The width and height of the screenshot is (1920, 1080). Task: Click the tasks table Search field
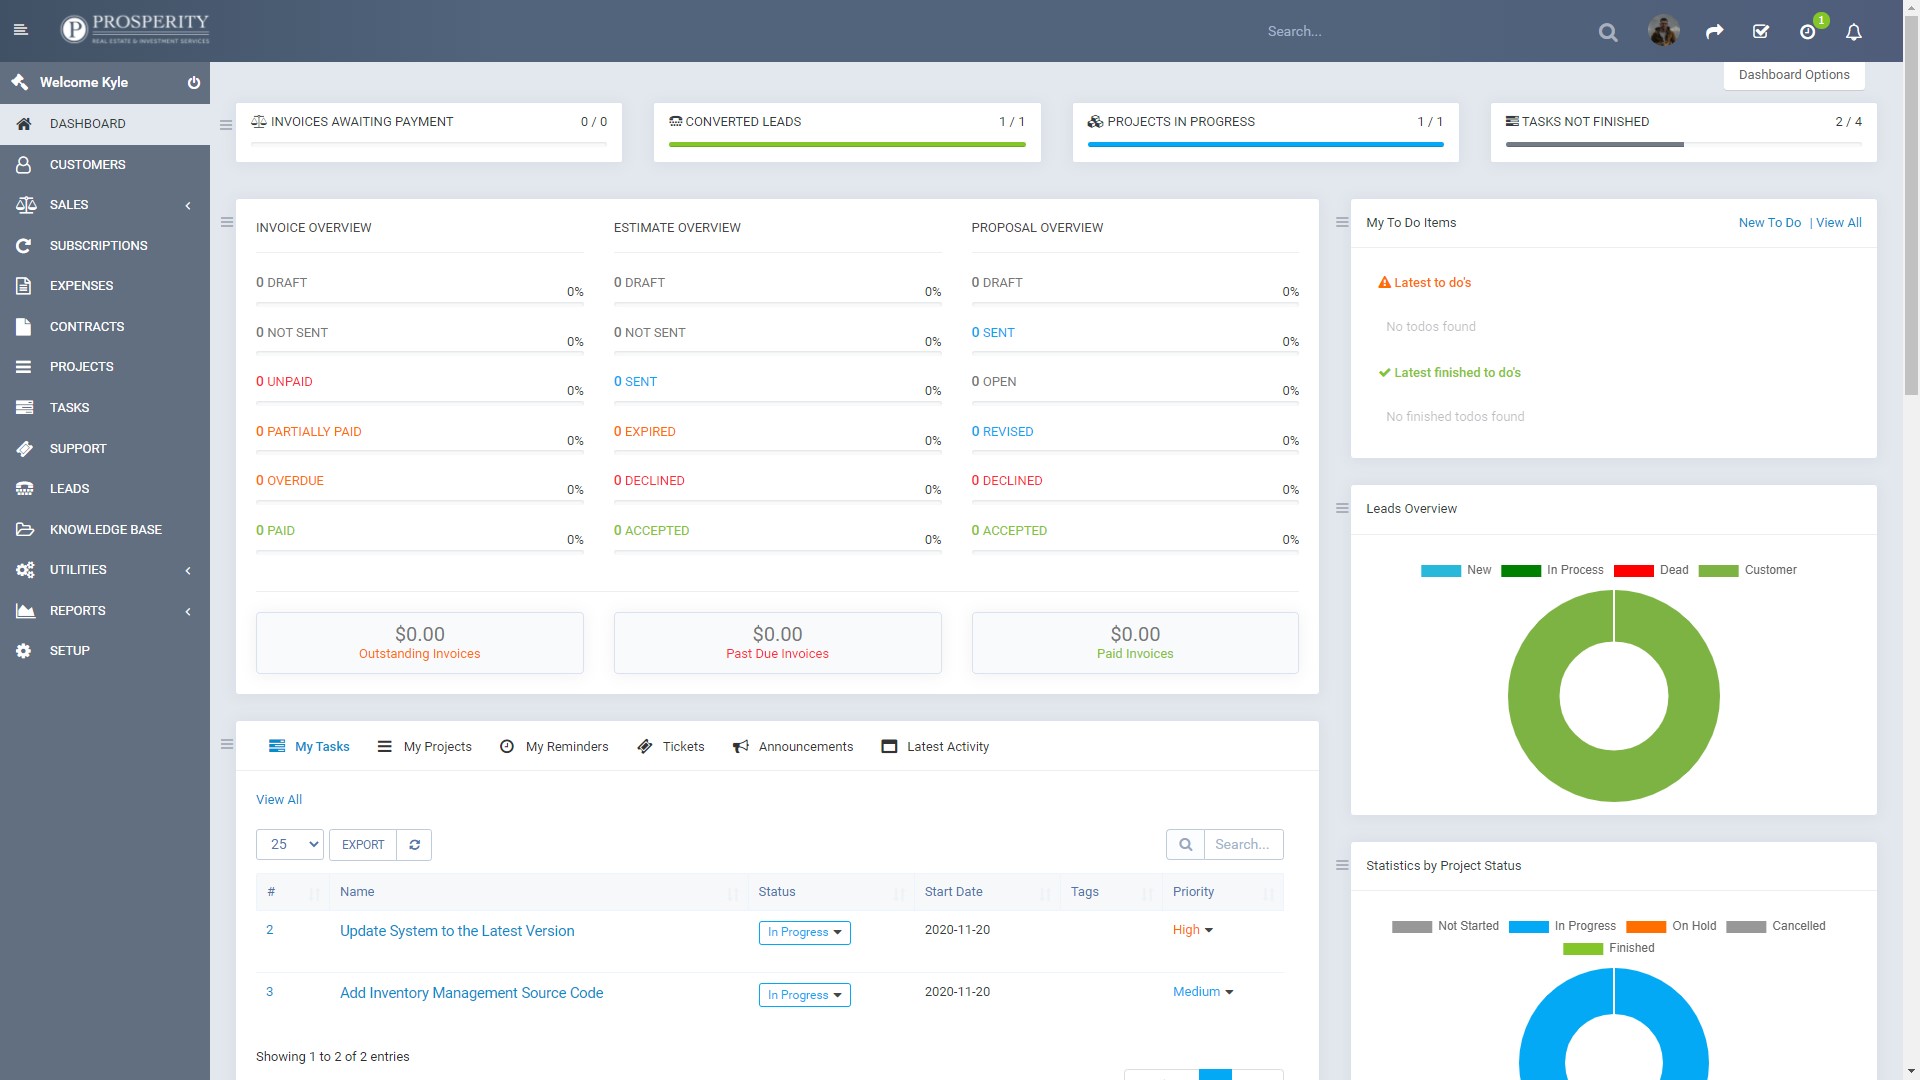click(1242, 845)
